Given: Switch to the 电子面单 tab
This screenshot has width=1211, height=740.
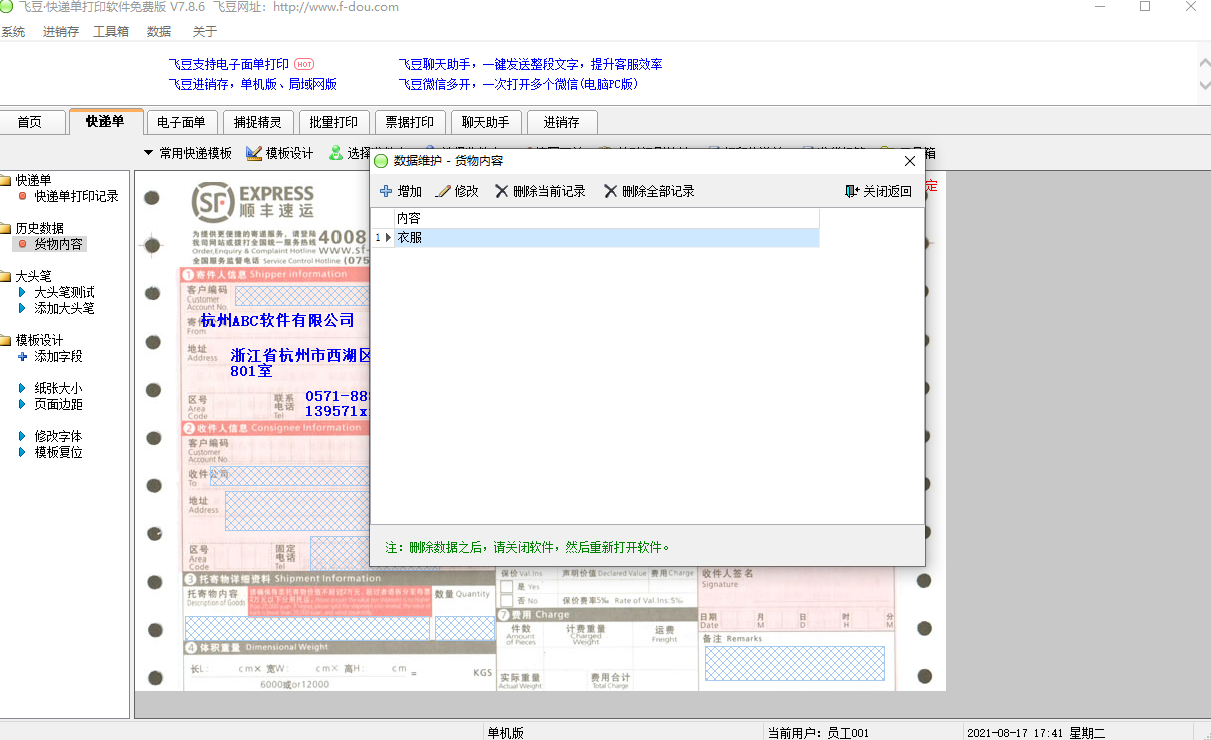Looking at the screenshot, I should pos(181,122).
